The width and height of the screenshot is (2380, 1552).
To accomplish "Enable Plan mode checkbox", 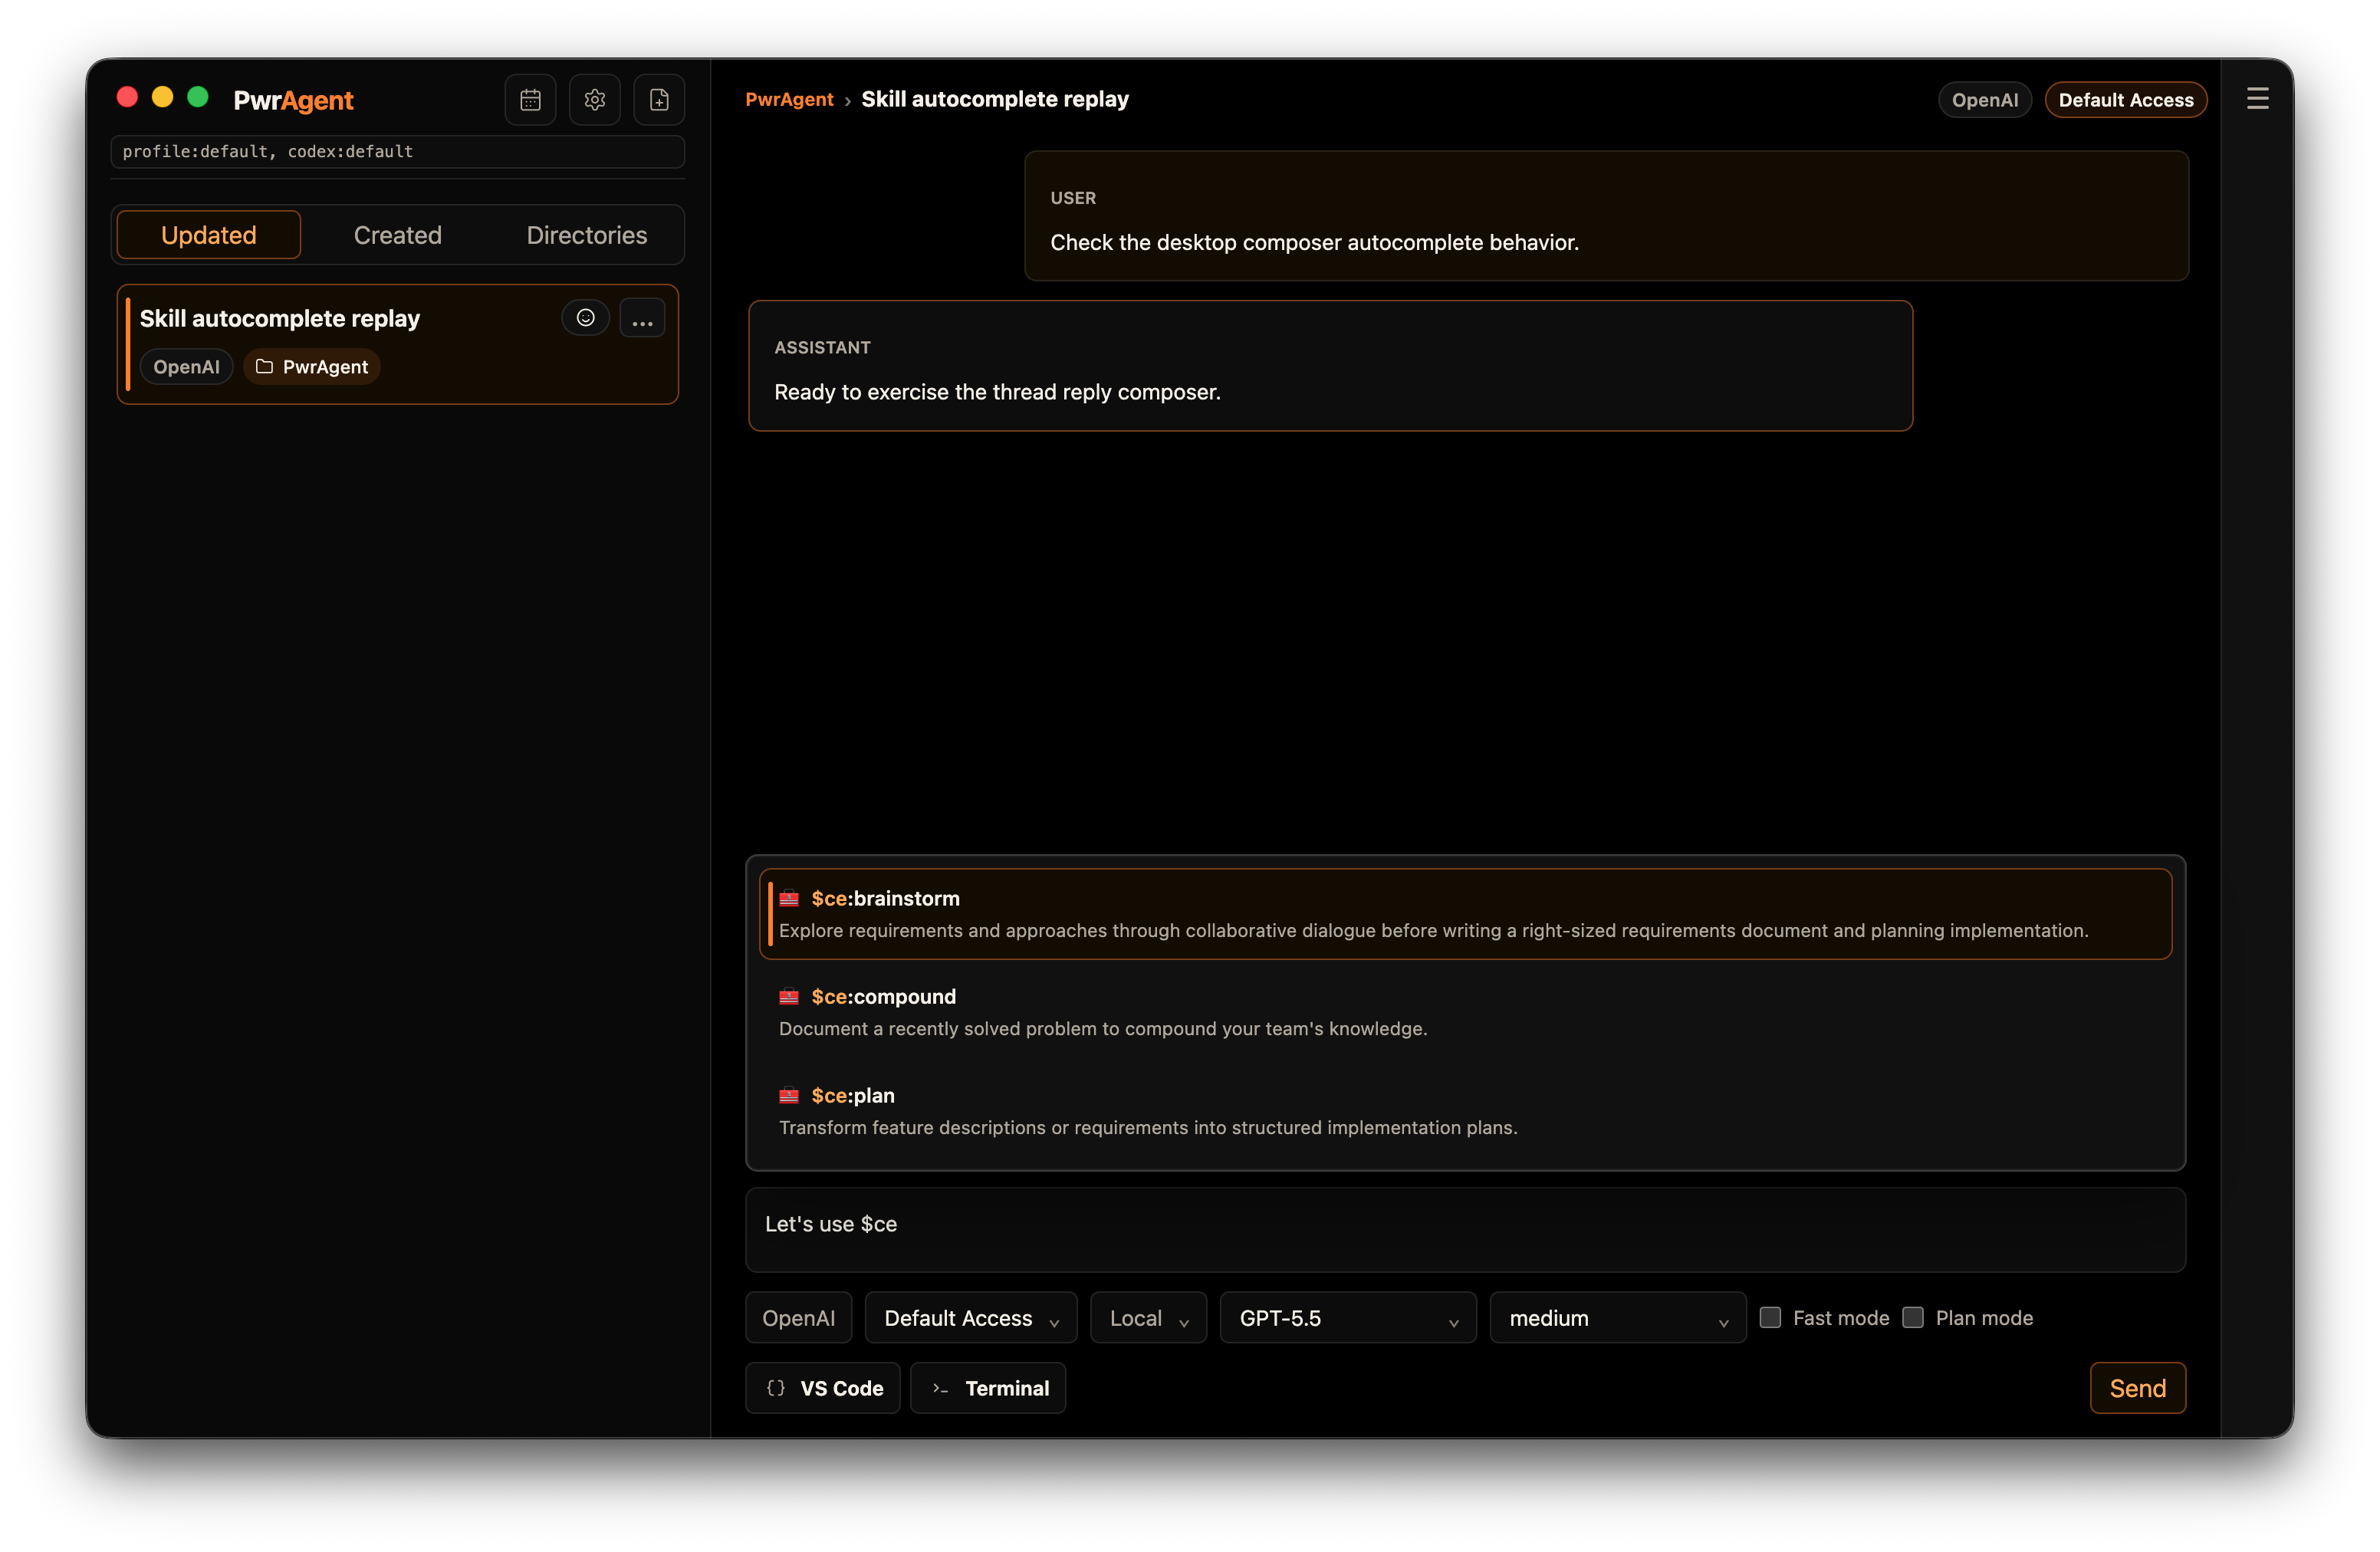I will click(1912, 1317).
